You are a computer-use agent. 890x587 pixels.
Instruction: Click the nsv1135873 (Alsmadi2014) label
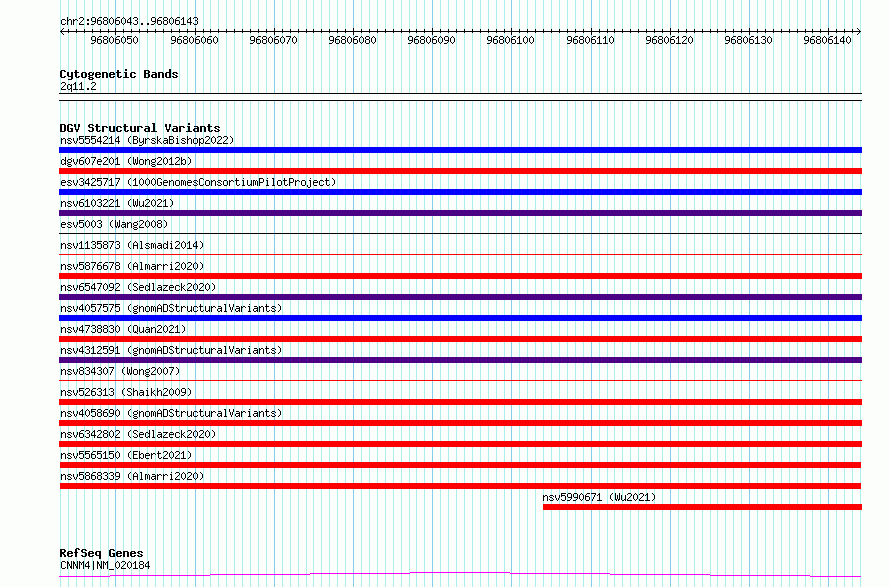[x=132, y=245]
